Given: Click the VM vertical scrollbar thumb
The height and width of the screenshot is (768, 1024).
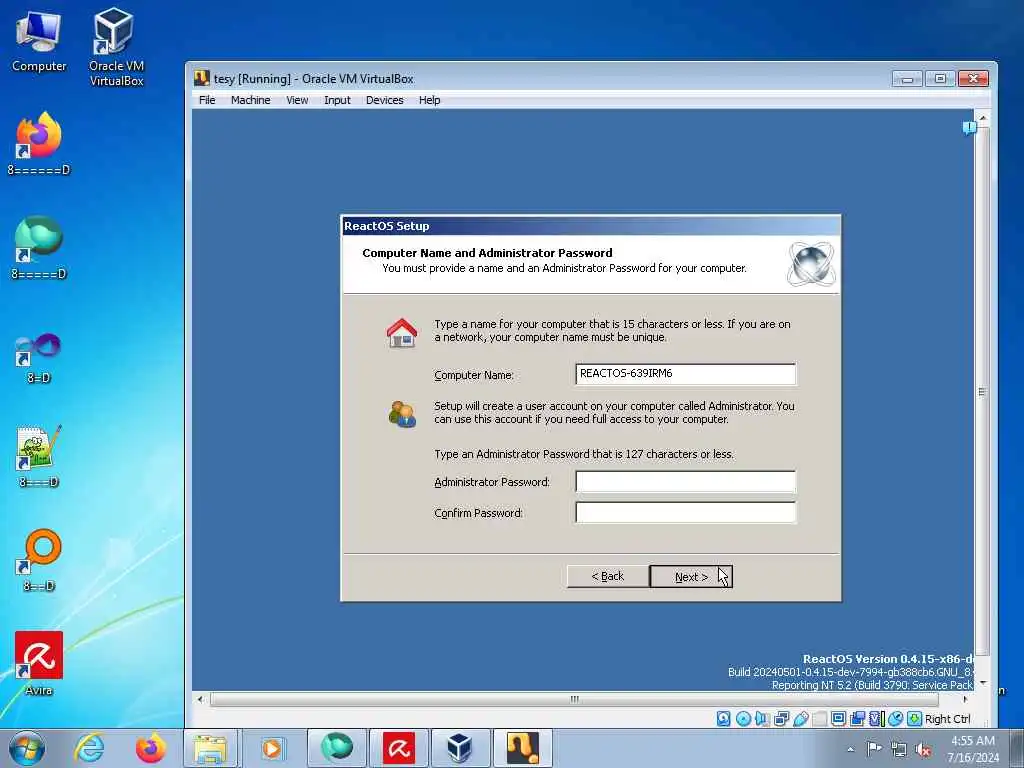Looking at the screenshot, I should click(x=982, y=392).
